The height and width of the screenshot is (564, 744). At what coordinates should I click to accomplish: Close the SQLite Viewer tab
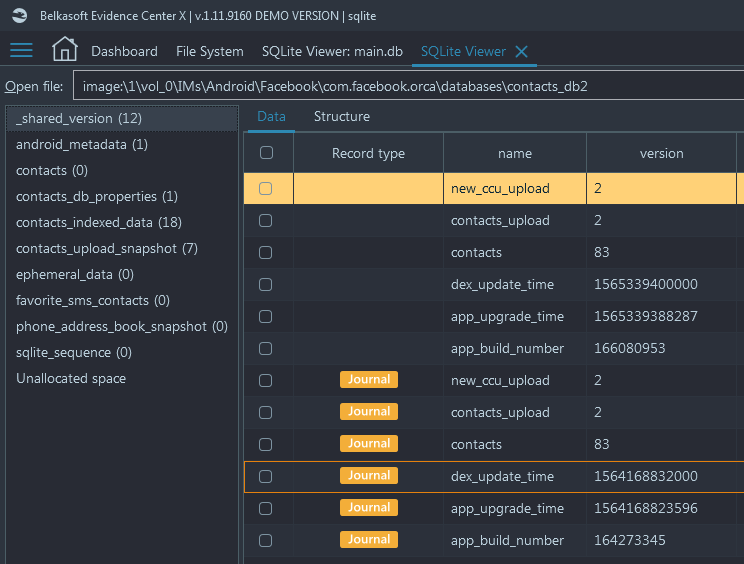(521, 51)
